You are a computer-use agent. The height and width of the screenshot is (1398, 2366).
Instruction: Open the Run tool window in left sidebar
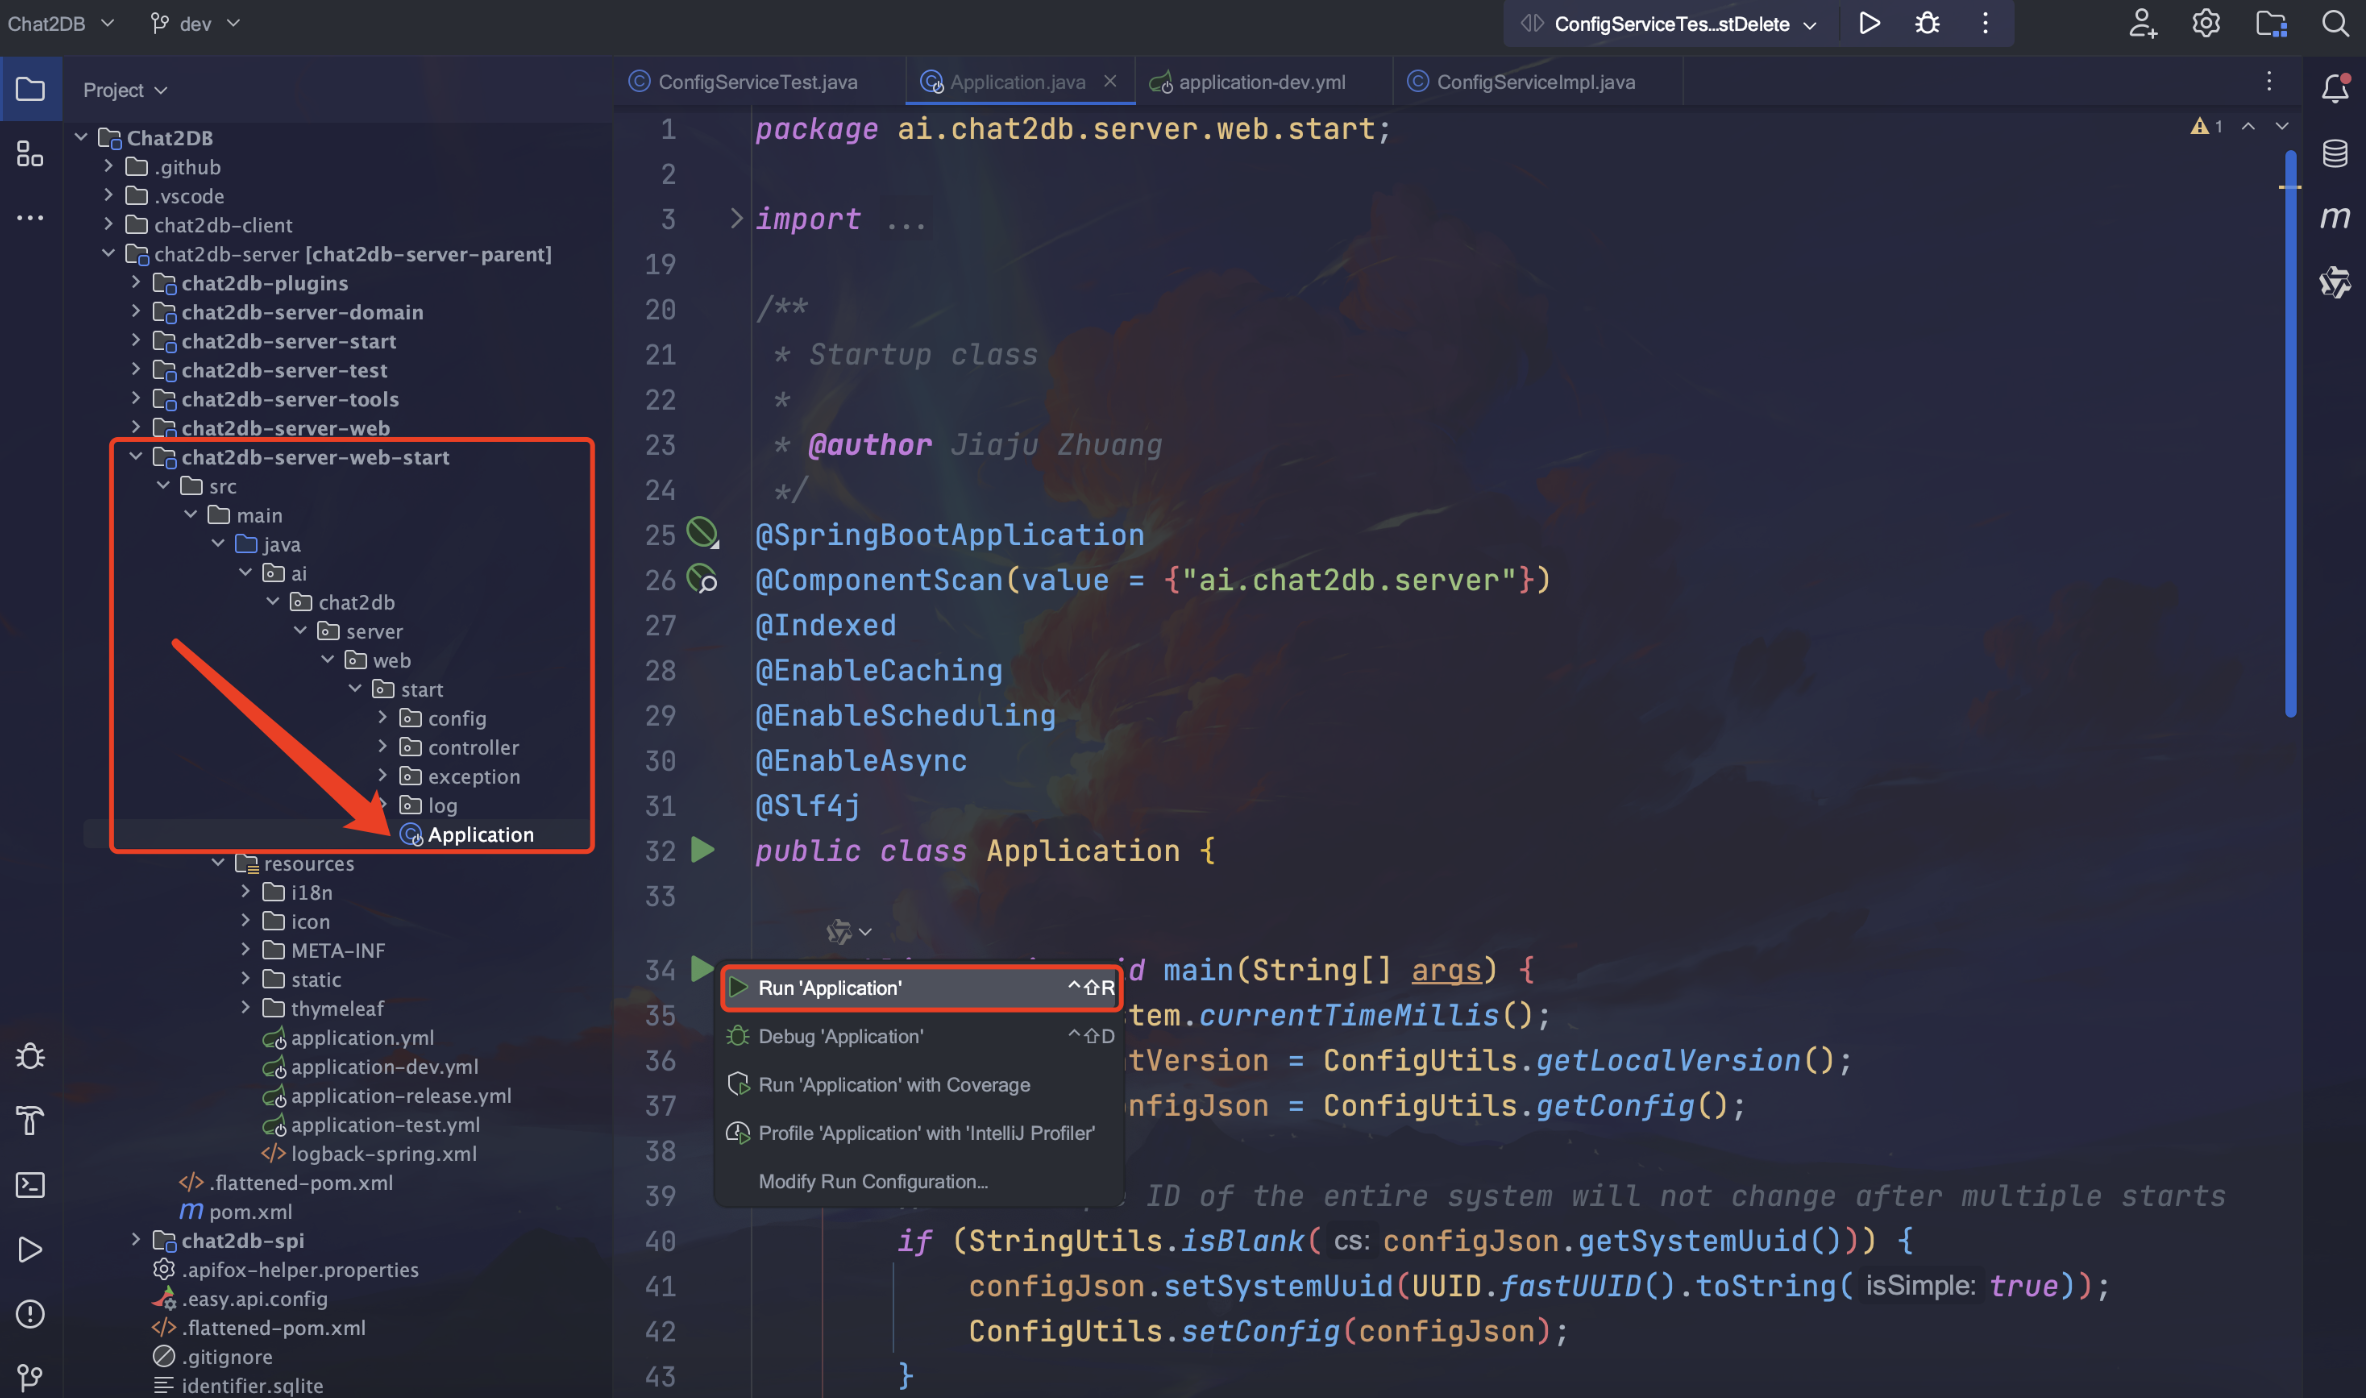[x=30, y=1249]
